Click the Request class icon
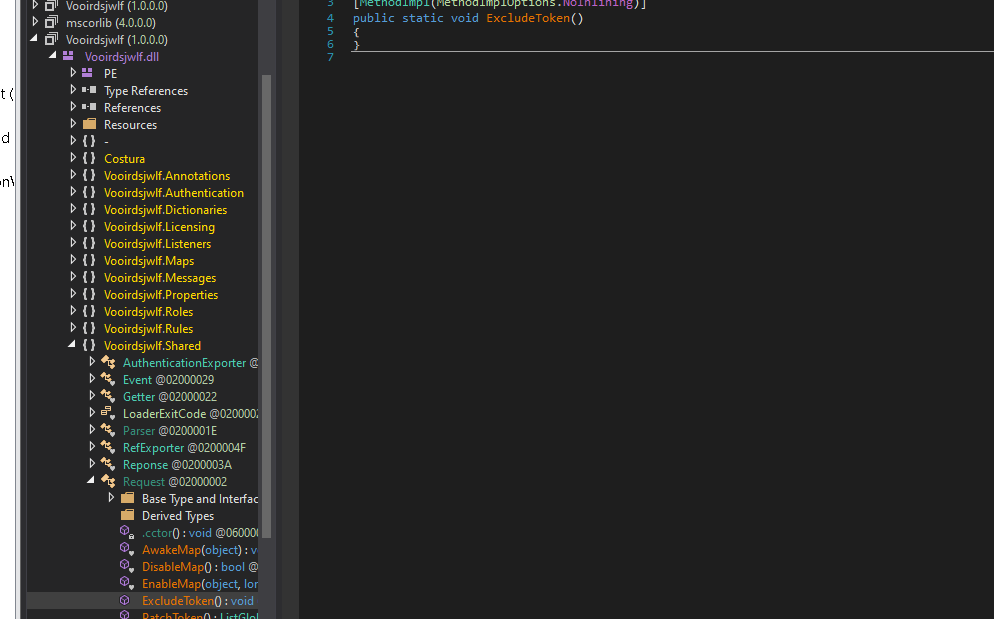 (108, 481)
